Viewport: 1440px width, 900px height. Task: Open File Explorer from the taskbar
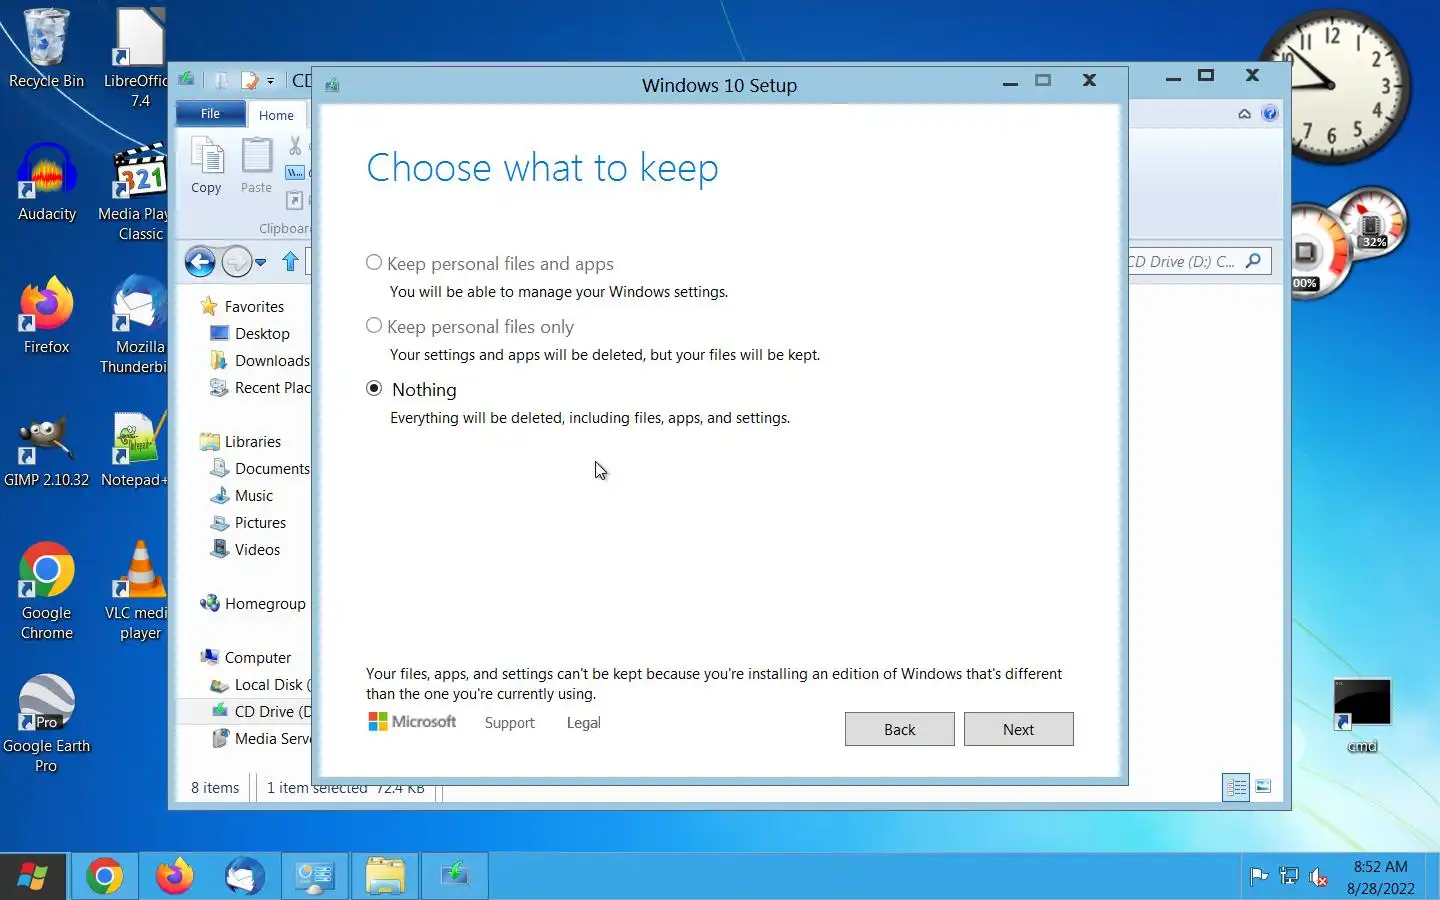click(384, 876)
